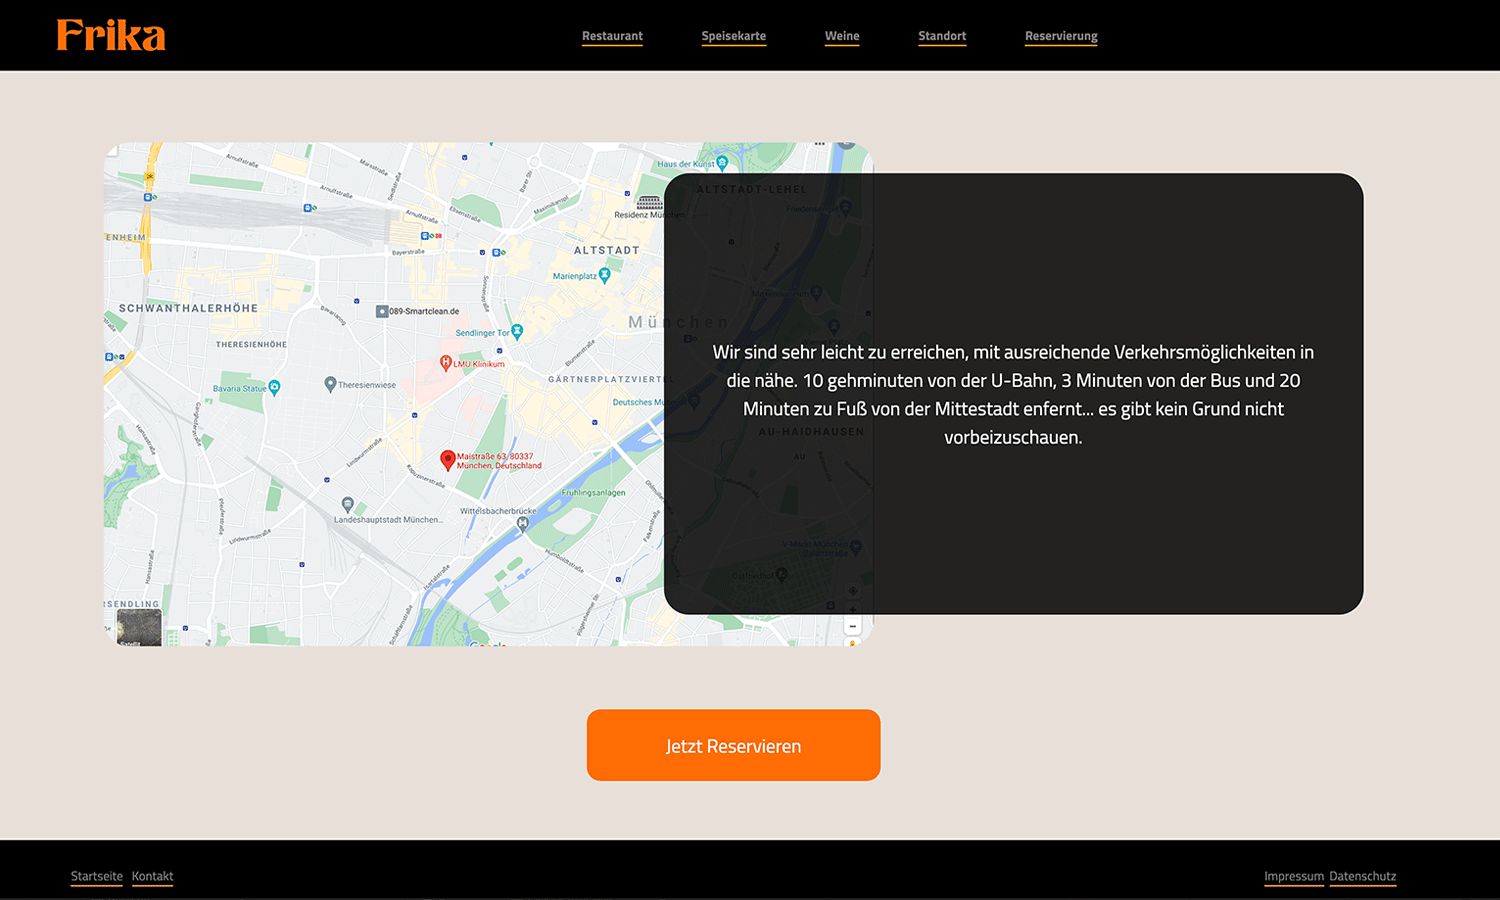Open the Restaurant menu item
This screenshot has width=1500, height=900.
click(612, 36)
